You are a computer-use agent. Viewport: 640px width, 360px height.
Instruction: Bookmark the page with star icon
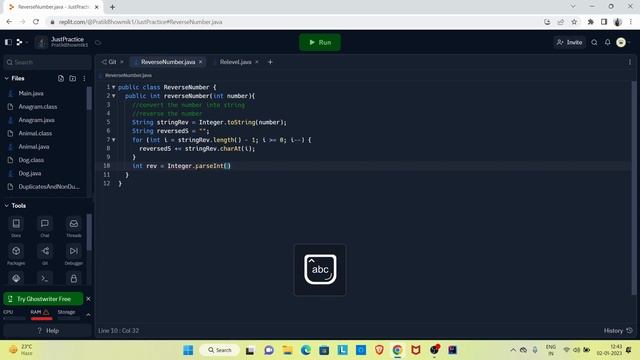click(574, 22)
